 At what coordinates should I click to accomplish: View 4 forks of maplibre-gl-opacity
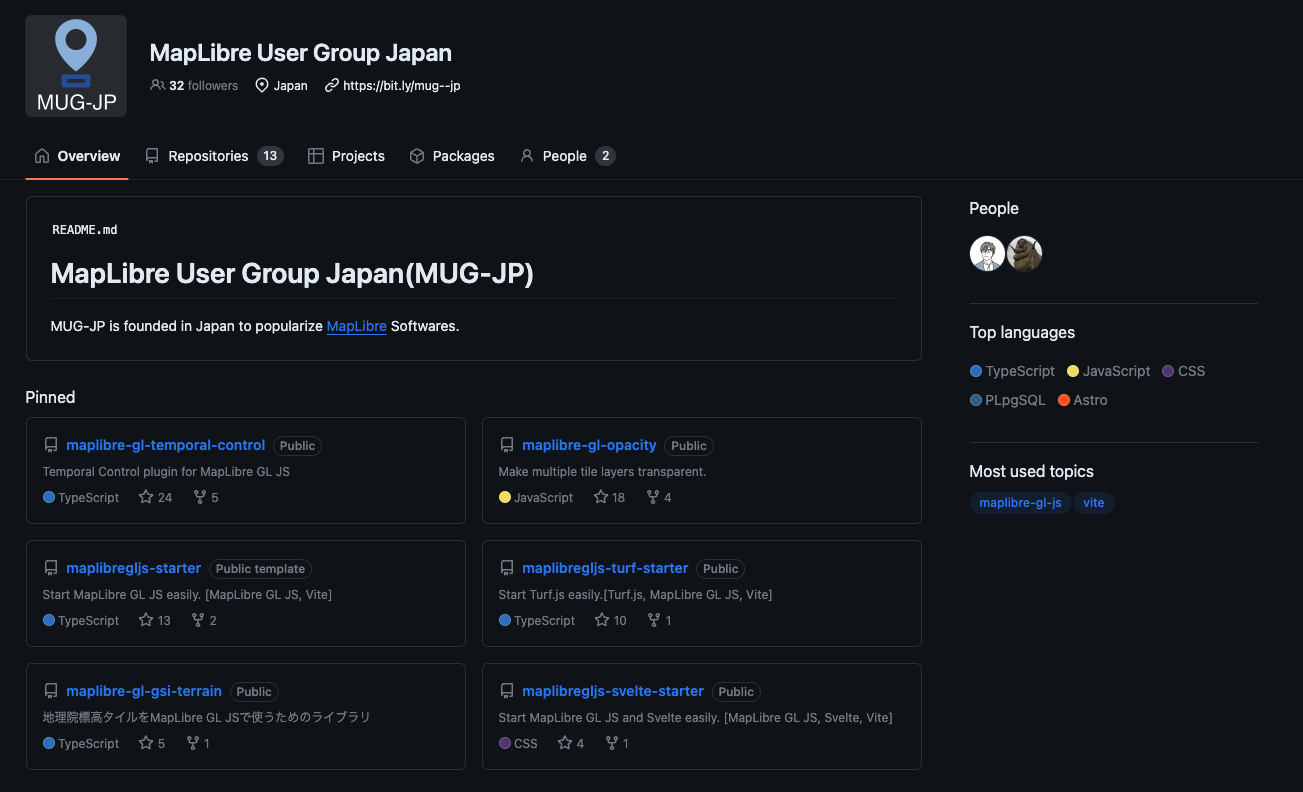[659, 497]
